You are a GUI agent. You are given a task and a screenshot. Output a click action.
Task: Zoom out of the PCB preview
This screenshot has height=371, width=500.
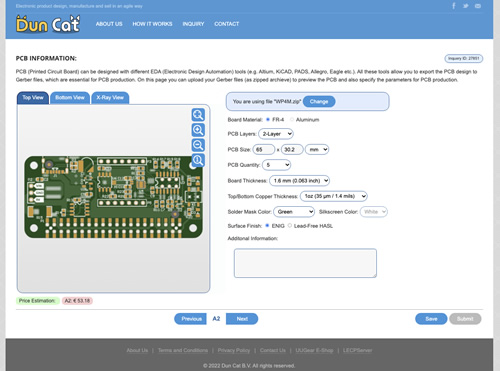click(198, 145)
